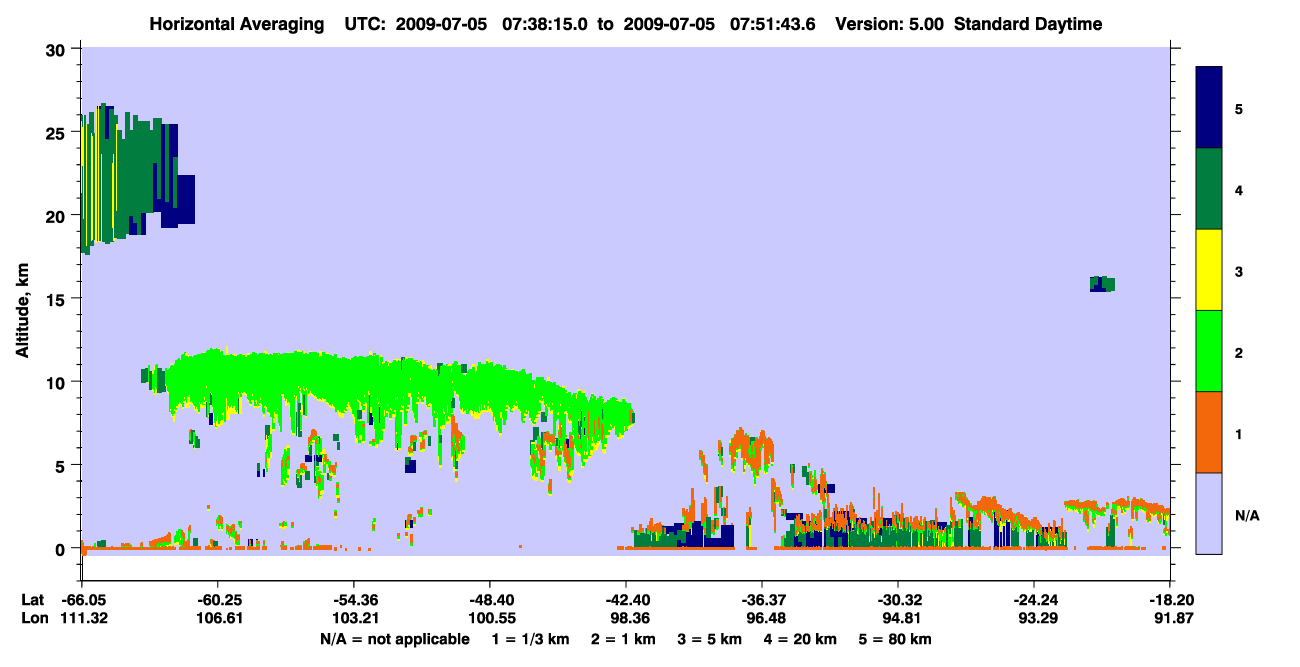Click latitude value -66.05
Screen dimensions: 1300x667
pyautogui.click(x=82, y=600)
